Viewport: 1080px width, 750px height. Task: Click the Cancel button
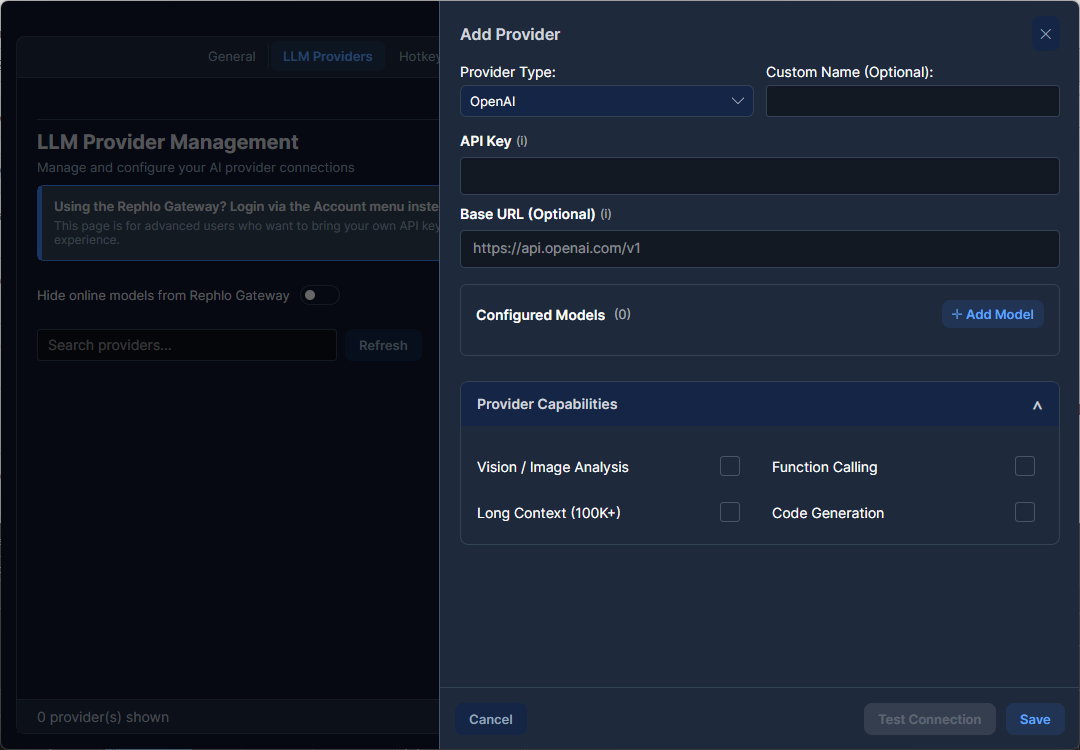click(490, 719)
